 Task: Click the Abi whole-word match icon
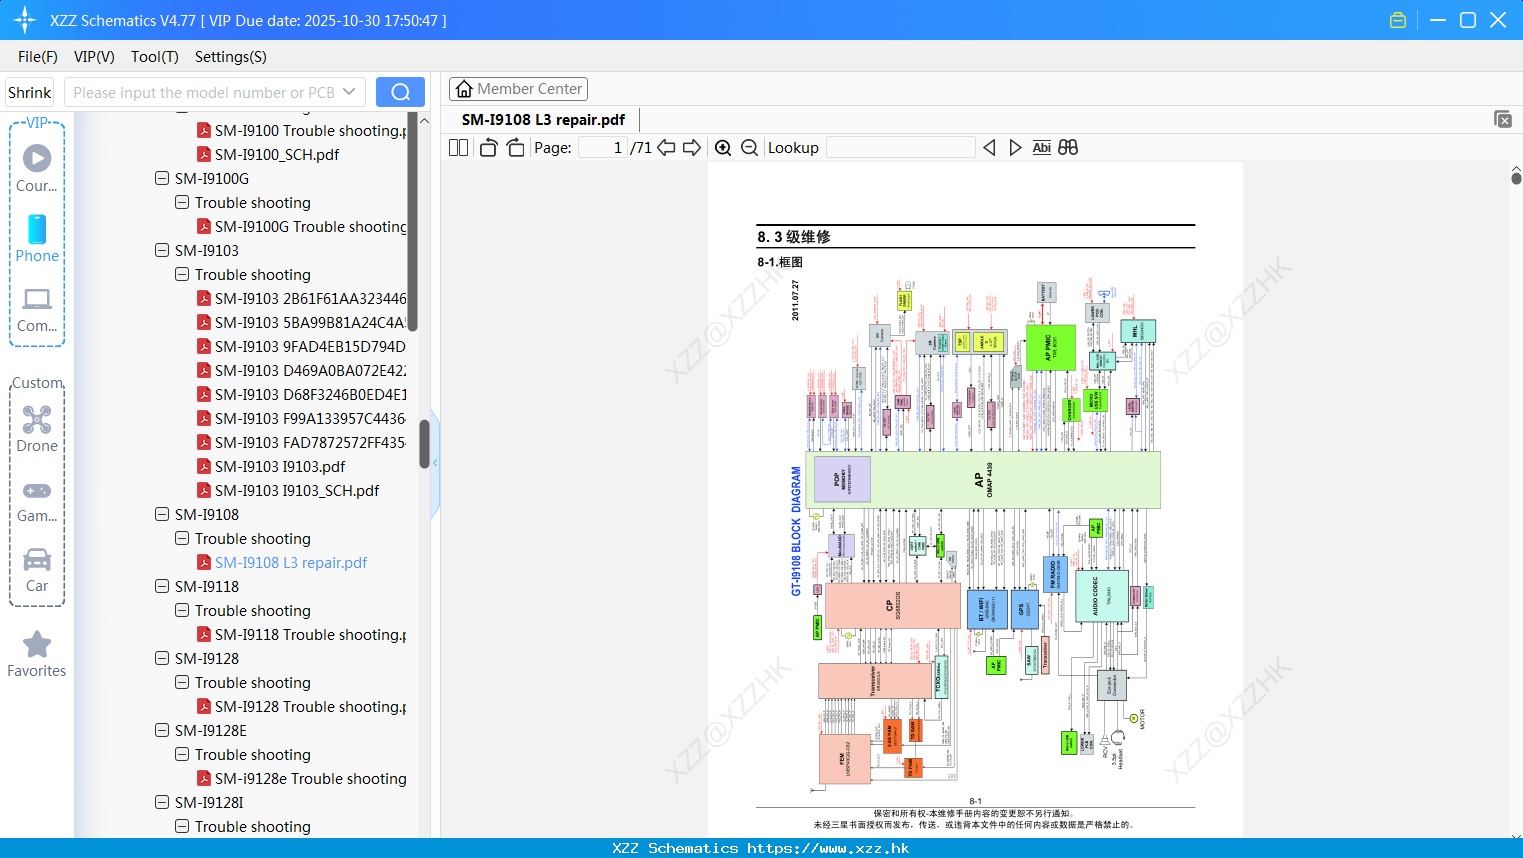point(1041,148)
